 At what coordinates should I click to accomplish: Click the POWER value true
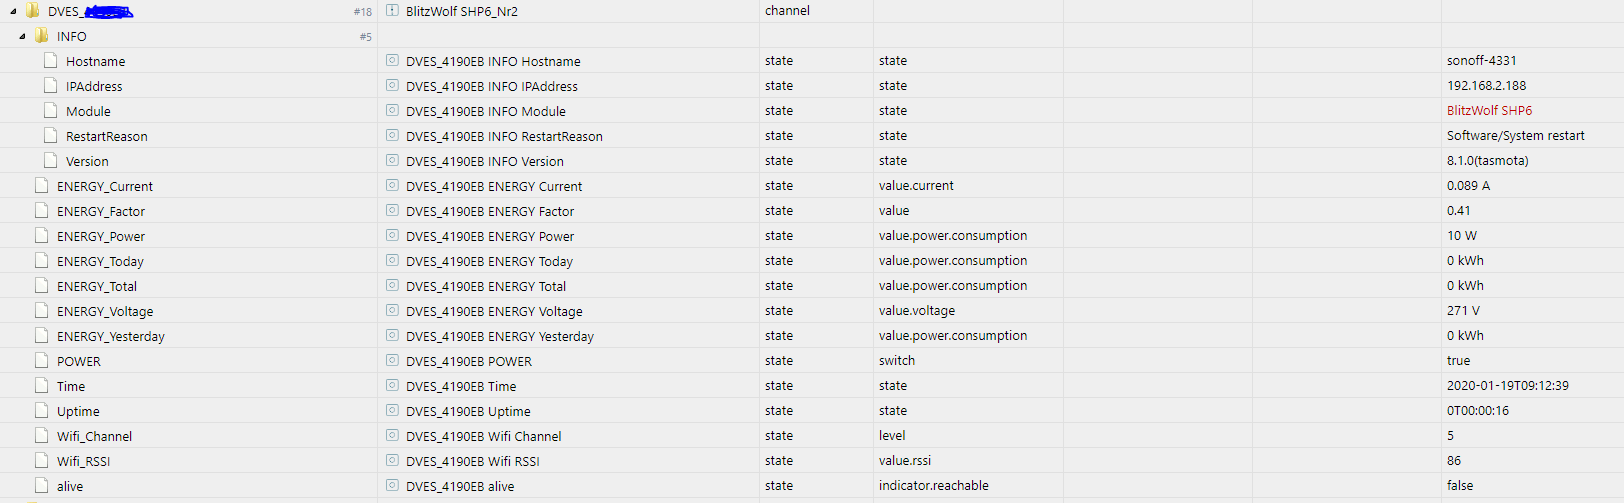[x=1458, y=361]
